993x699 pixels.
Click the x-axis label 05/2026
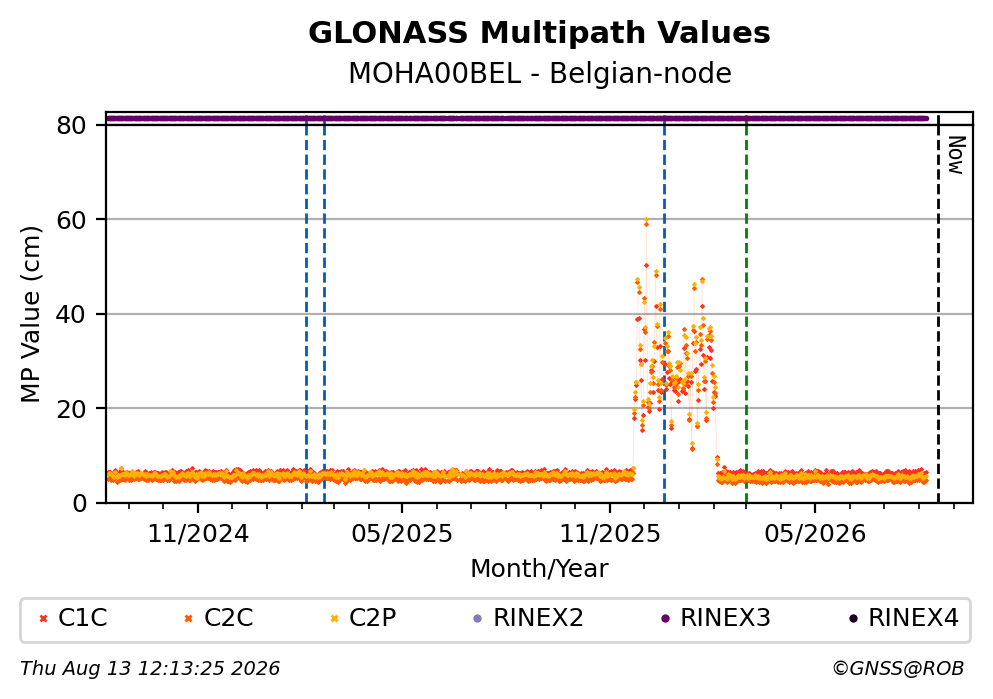815,534
